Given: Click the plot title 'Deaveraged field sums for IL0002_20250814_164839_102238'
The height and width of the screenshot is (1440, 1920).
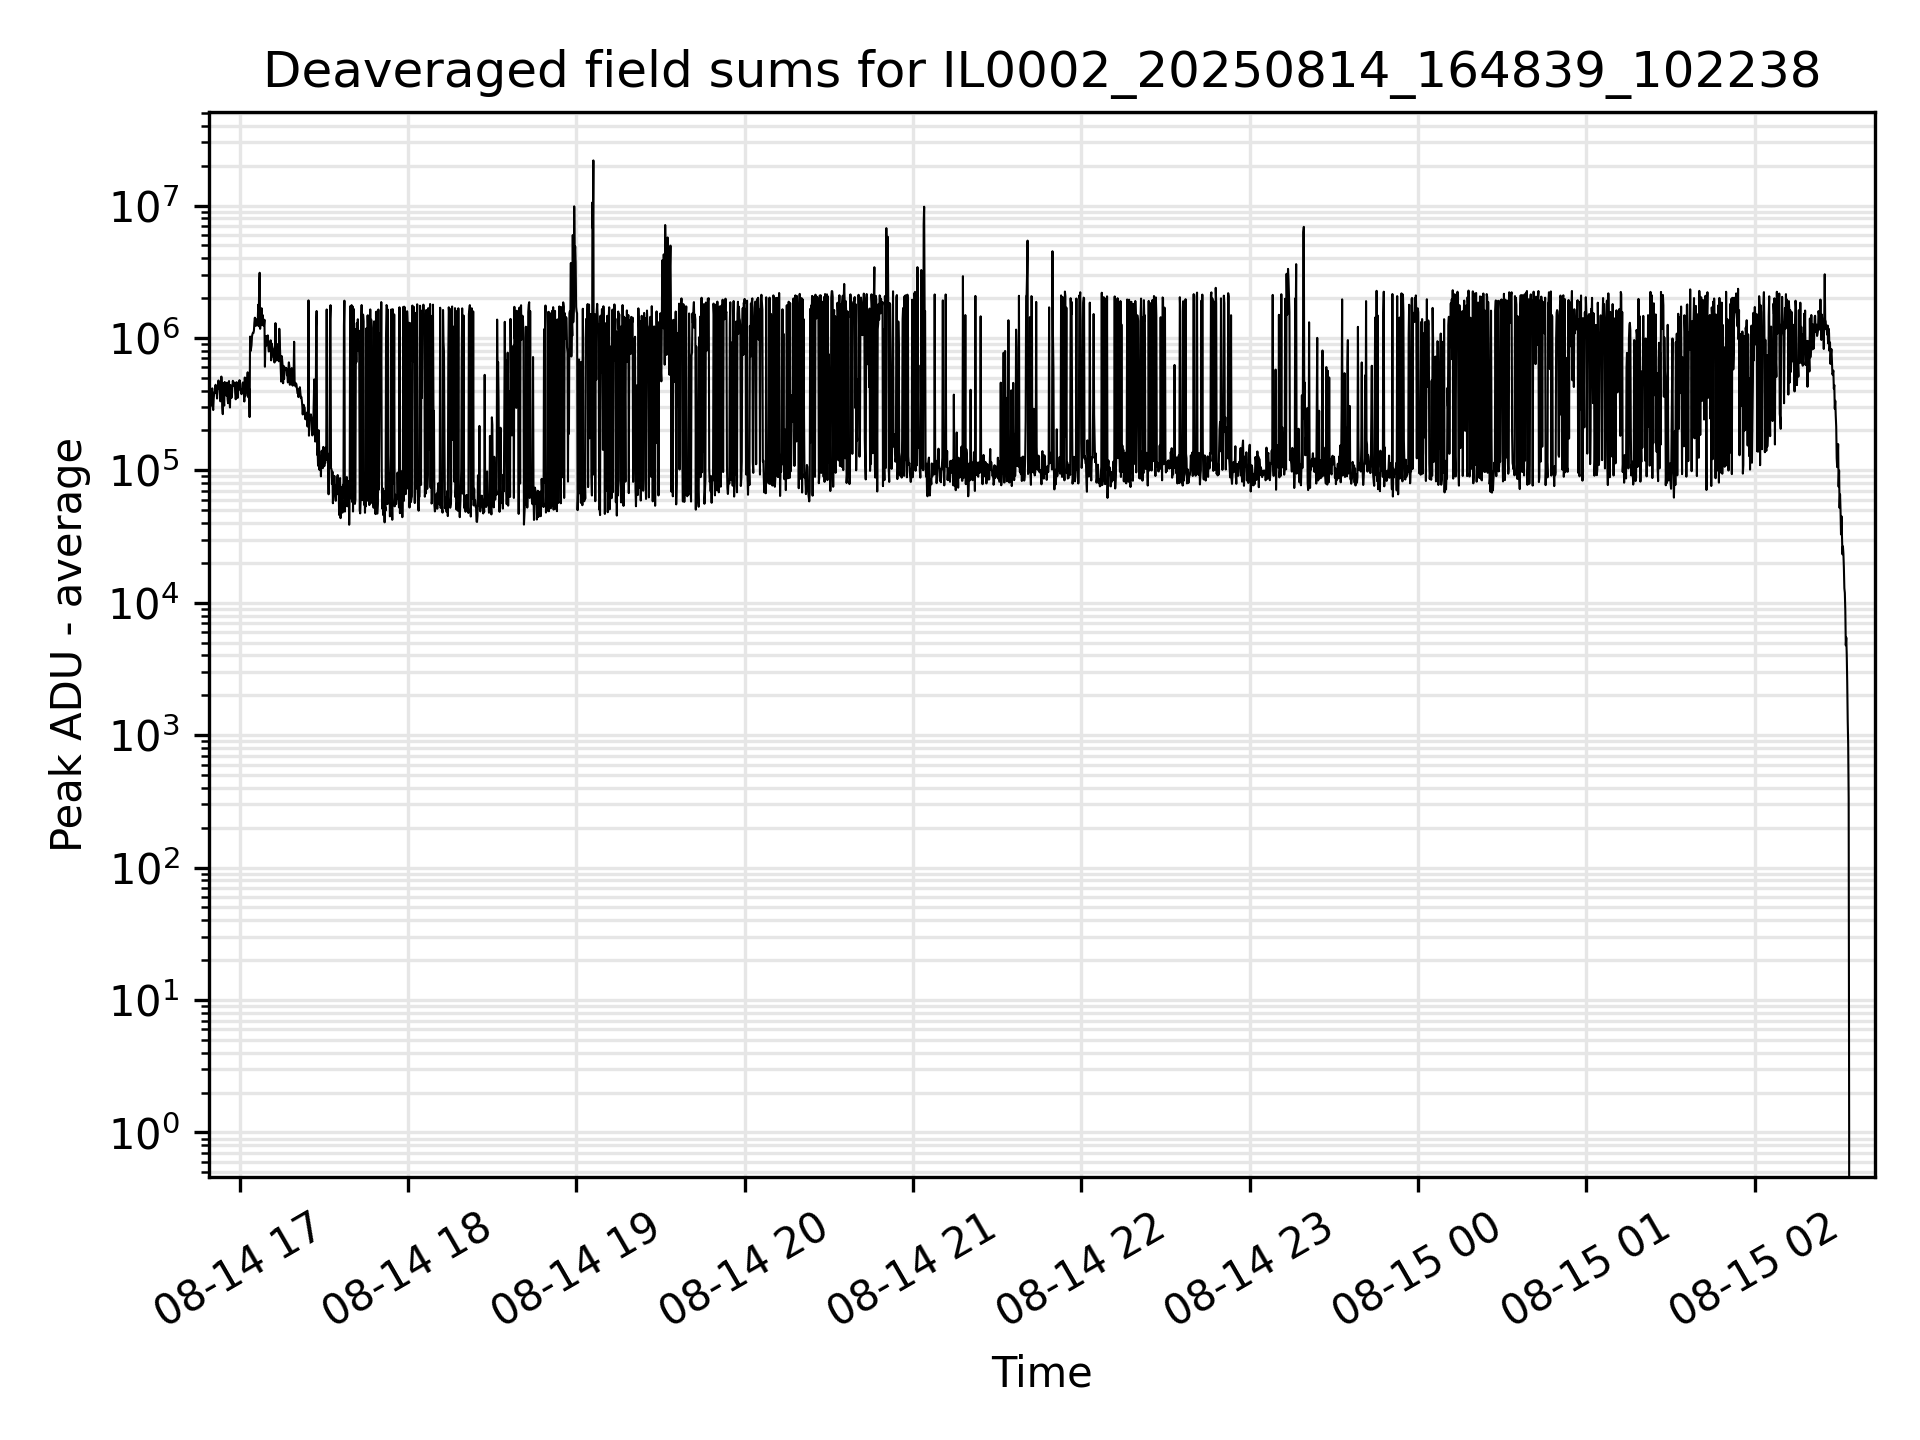Looking at the screenshot, I should (x=1041, y=71).
